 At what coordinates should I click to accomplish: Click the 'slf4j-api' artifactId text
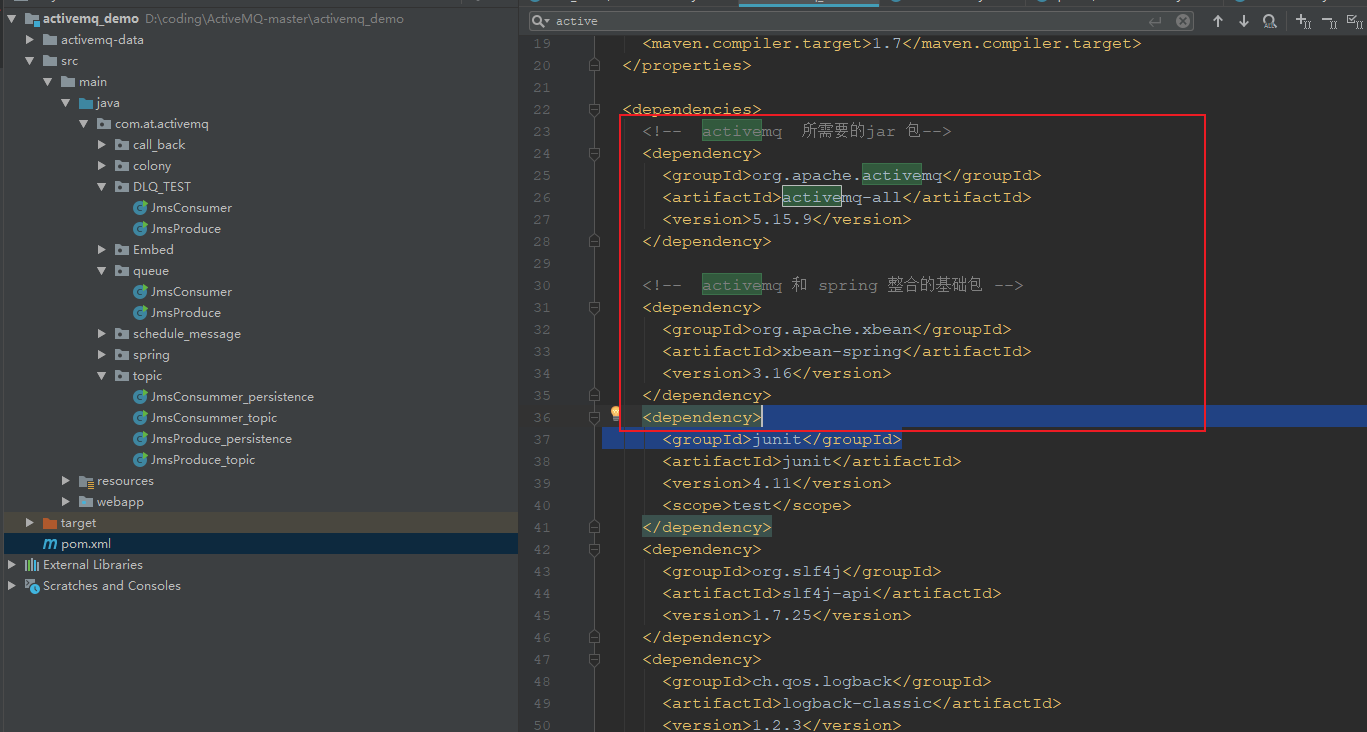(x=827, y=593)
